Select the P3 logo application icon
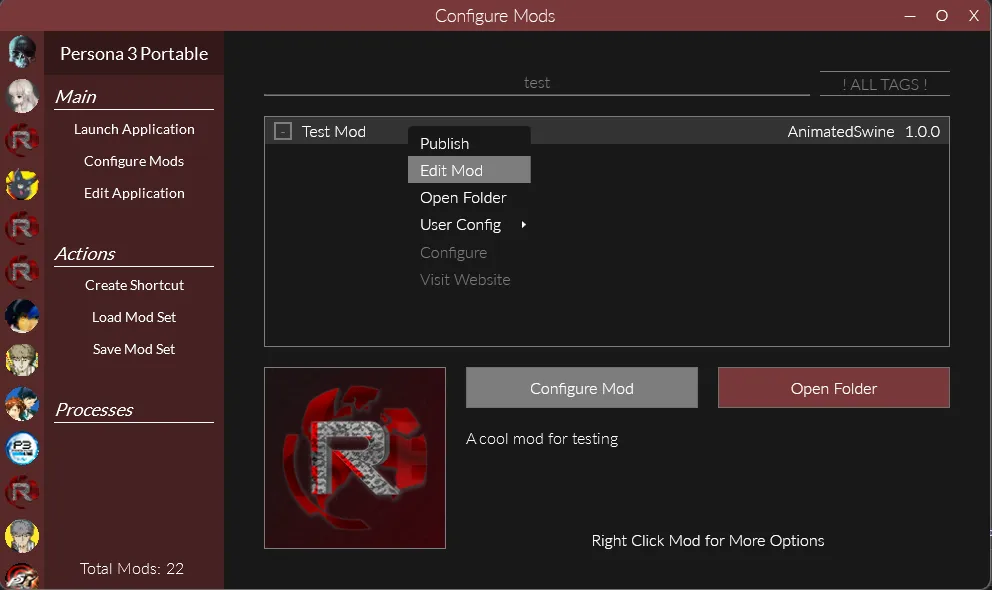Image resolution: width=992 pixels, height=590 pixels. pos(22,448)
